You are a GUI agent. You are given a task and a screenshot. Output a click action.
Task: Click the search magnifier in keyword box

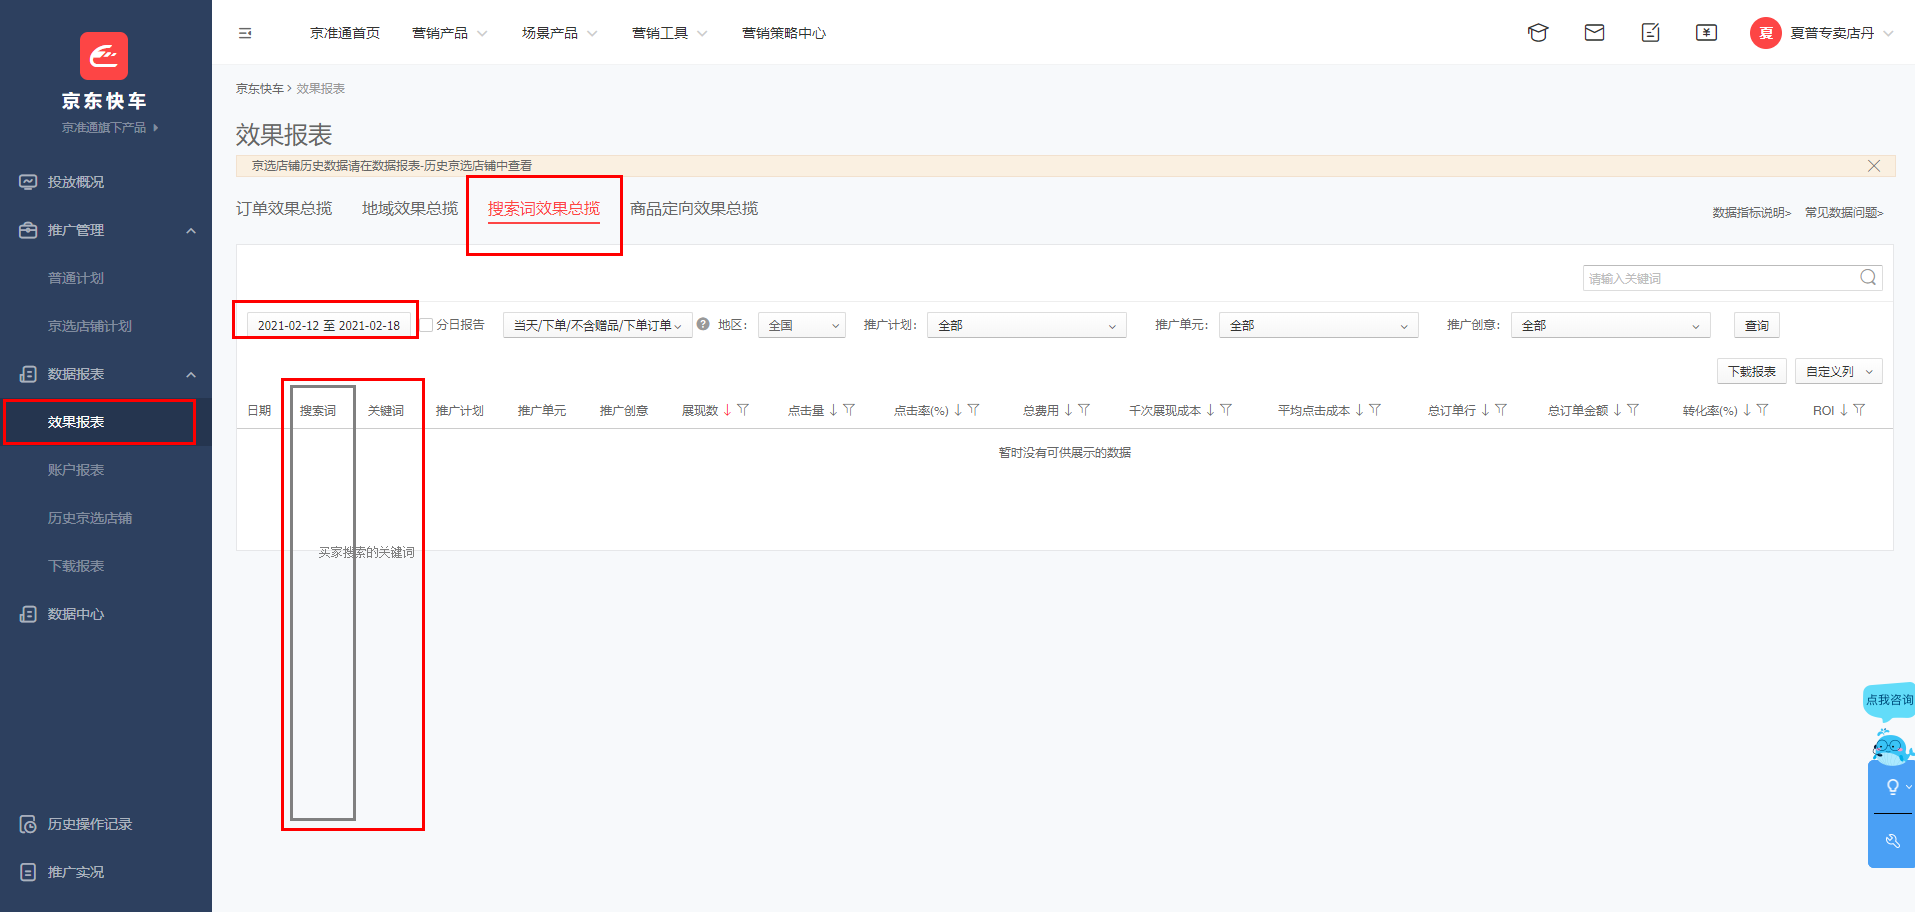1867,278
